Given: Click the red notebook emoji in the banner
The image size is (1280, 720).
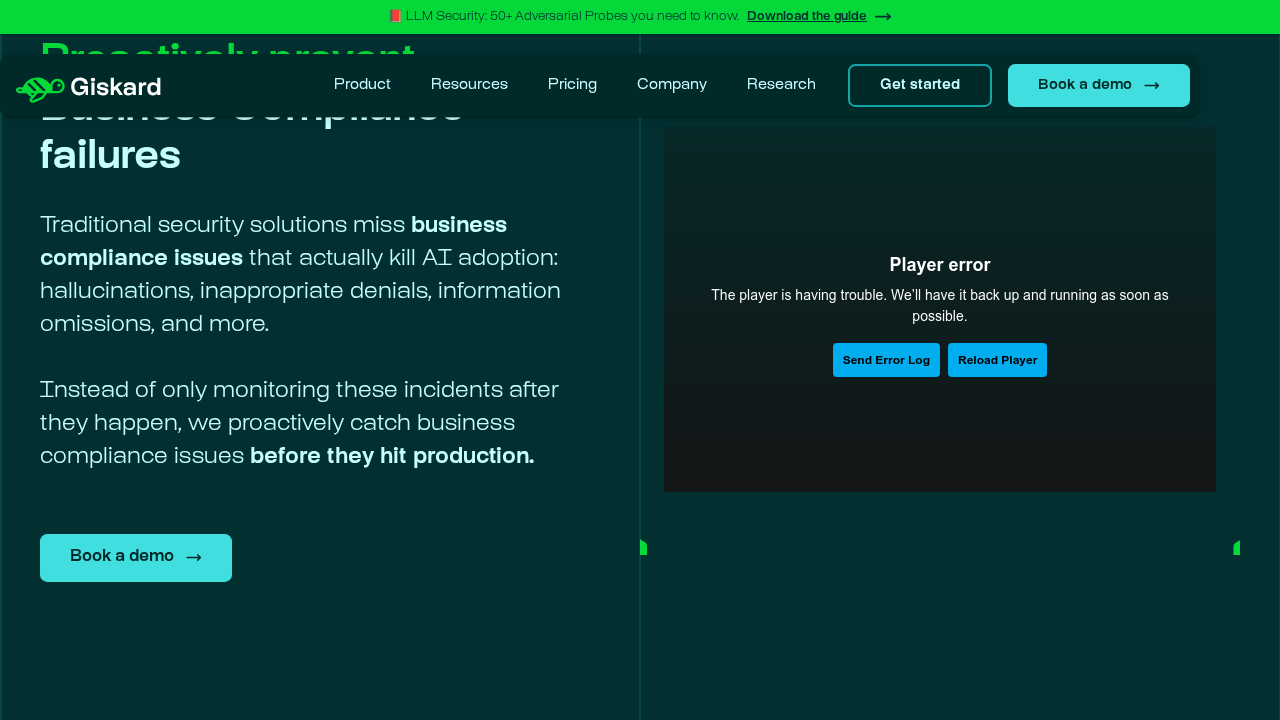Looking at the screenshot, I should (396, 15).
